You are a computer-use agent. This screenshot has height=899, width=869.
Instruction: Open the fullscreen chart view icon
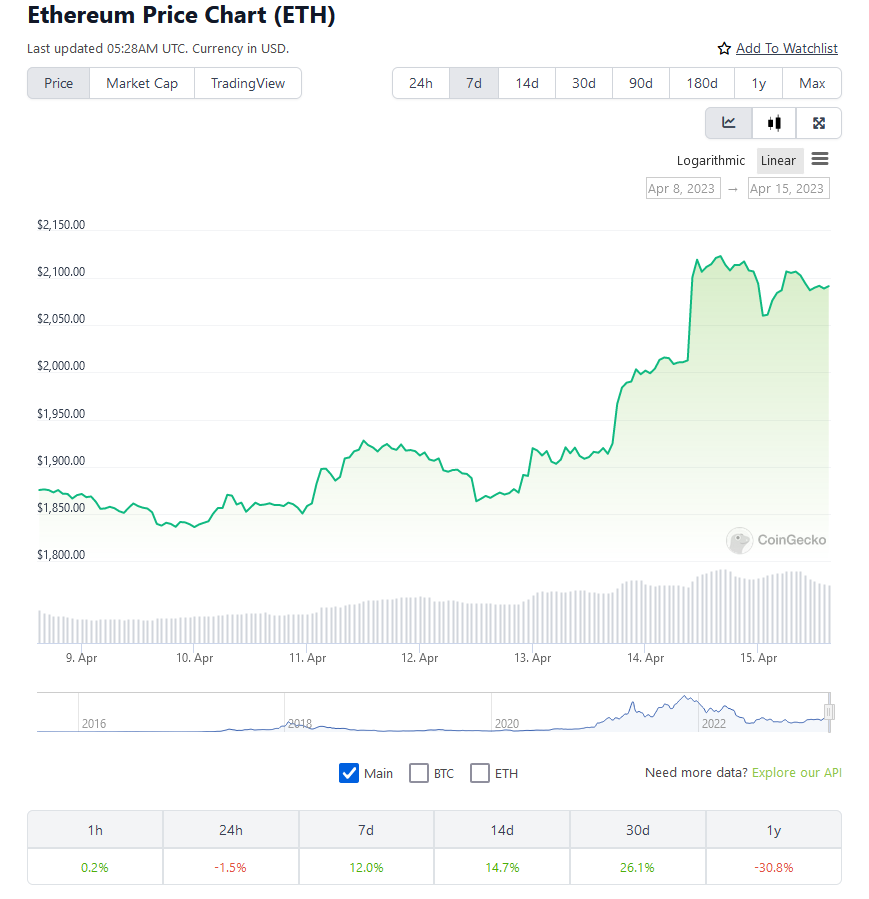(818, 122)
